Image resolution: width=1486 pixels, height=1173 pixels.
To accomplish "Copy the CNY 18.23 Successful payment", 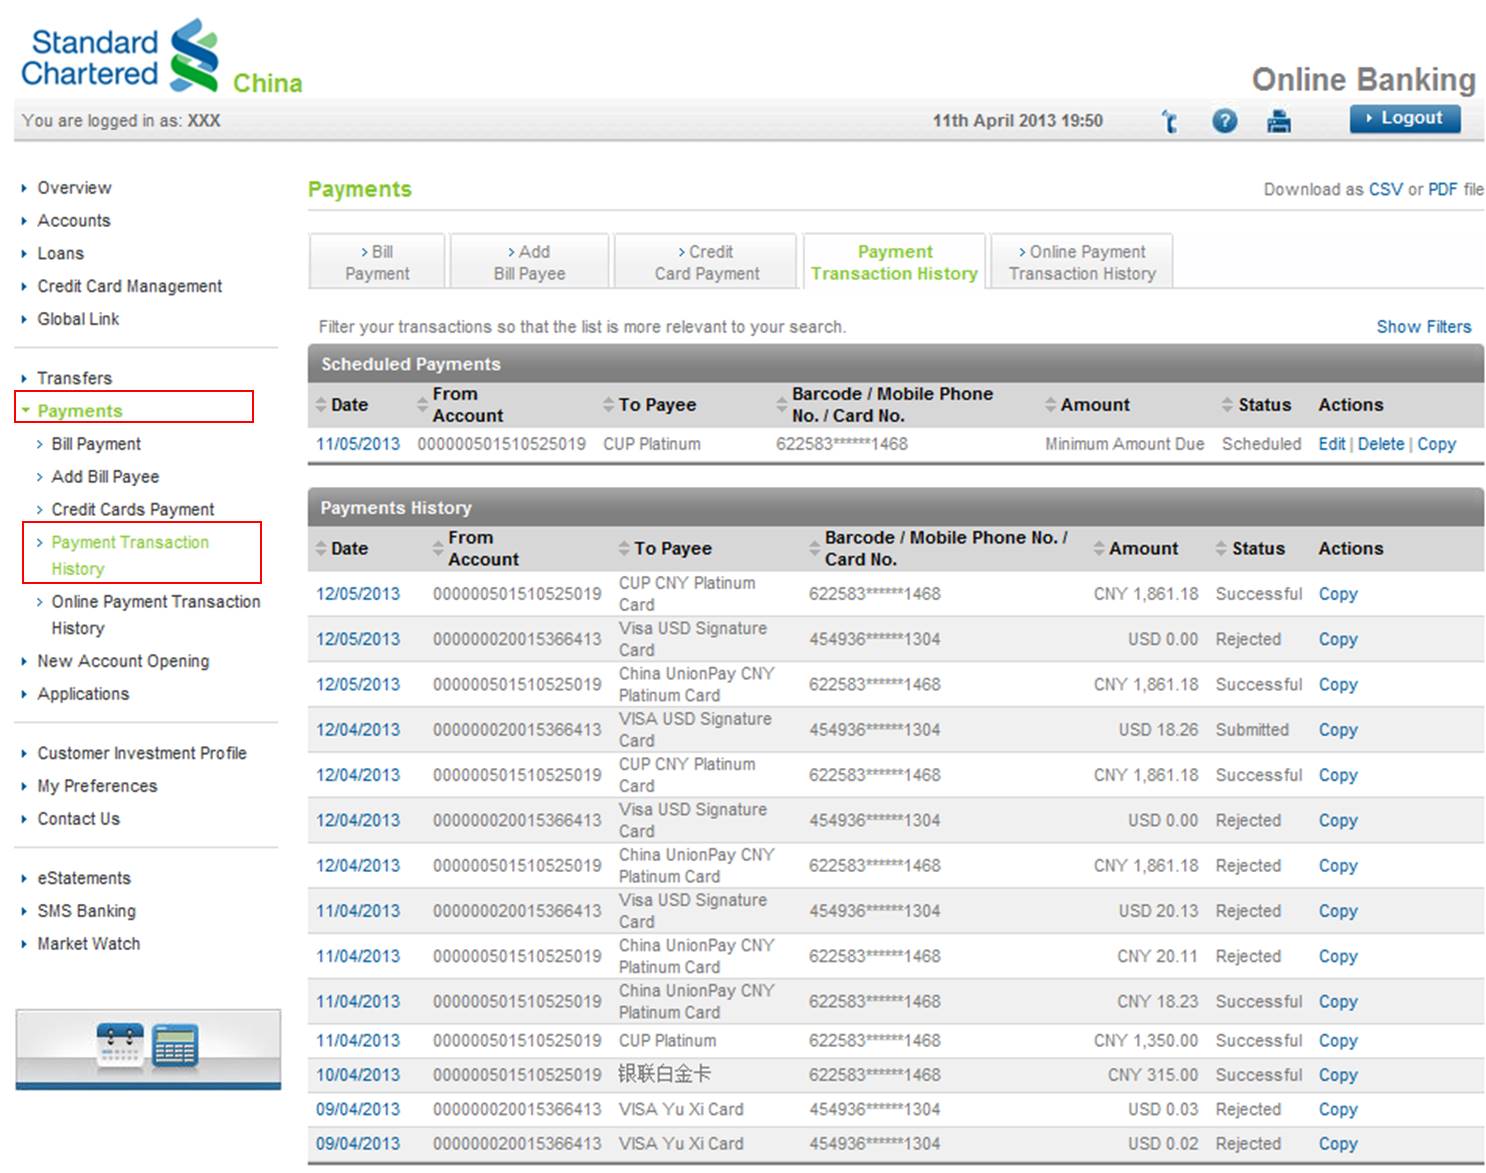I will point(1338,1002).
